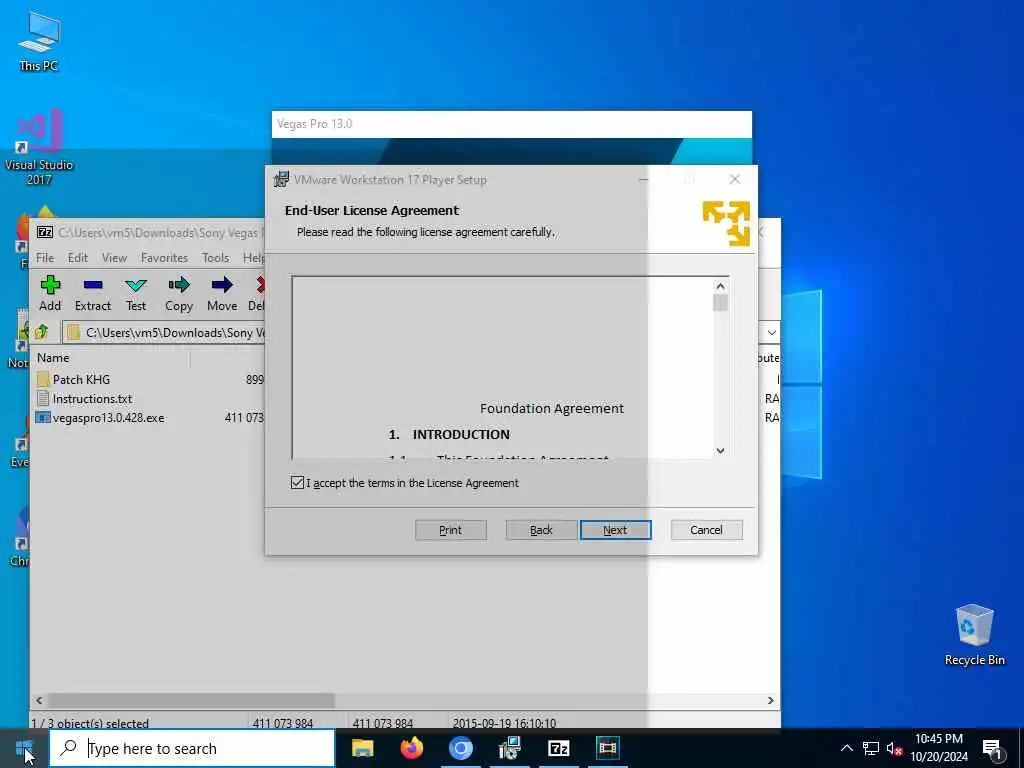Image resolution: width=1024 pixels, height=768 pixels.
Task: Open the Favorites menu in 7-Zip
Action: 165,258
